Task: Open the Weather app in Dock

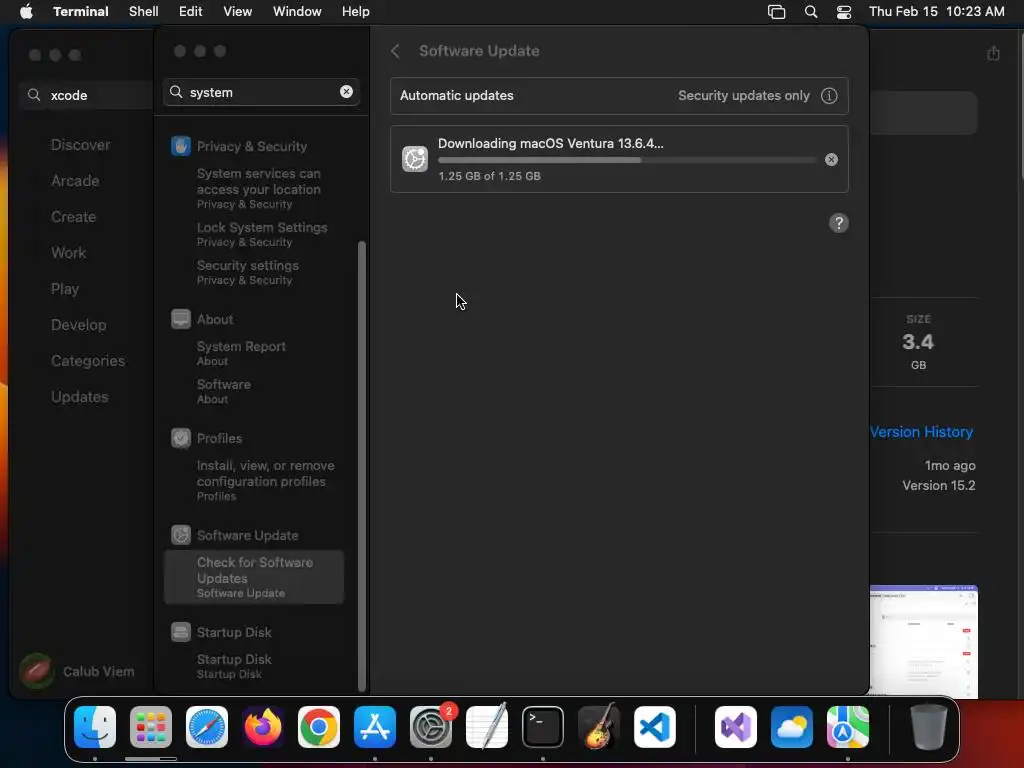Action: [x=792, y=727]
